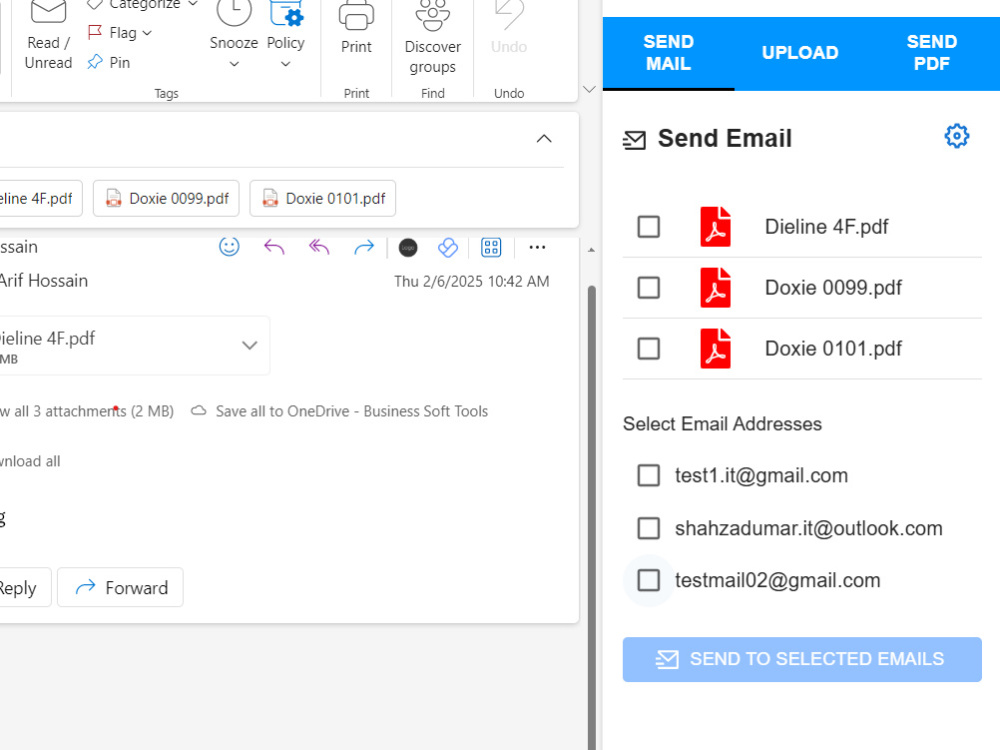The image size is (1000, 750).
Task: Click Show all 3 attachments link
Action: pos(87,411)
